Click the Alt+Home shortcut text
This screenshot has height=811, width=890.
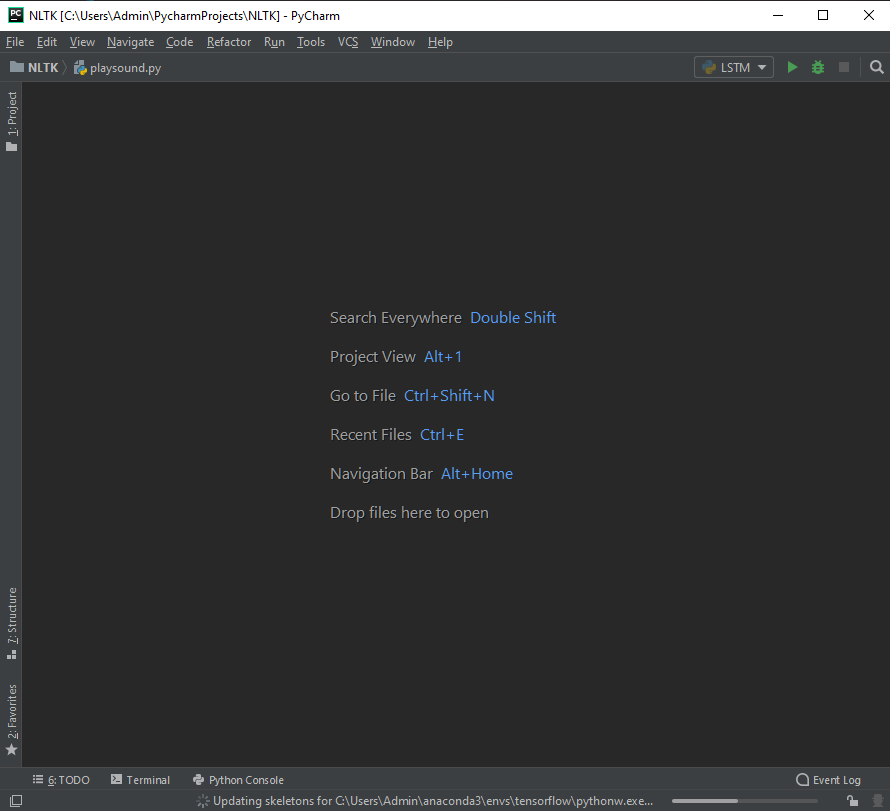(477, 473)
